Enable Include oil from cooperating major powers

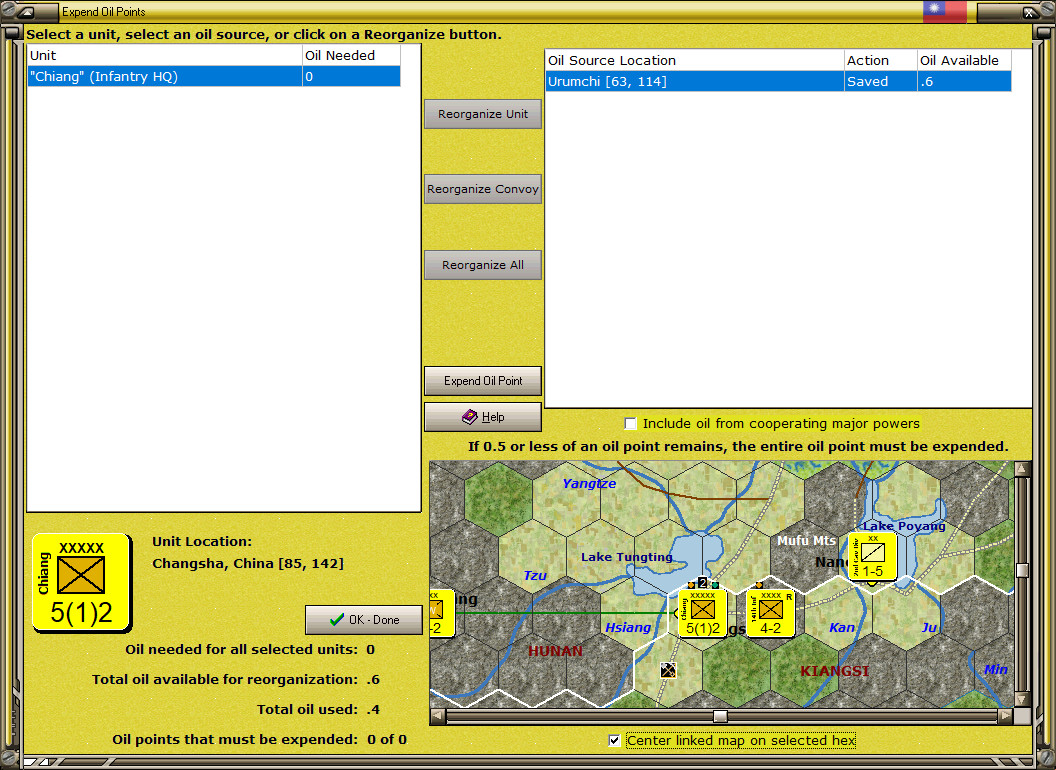[x=630, y=424]
